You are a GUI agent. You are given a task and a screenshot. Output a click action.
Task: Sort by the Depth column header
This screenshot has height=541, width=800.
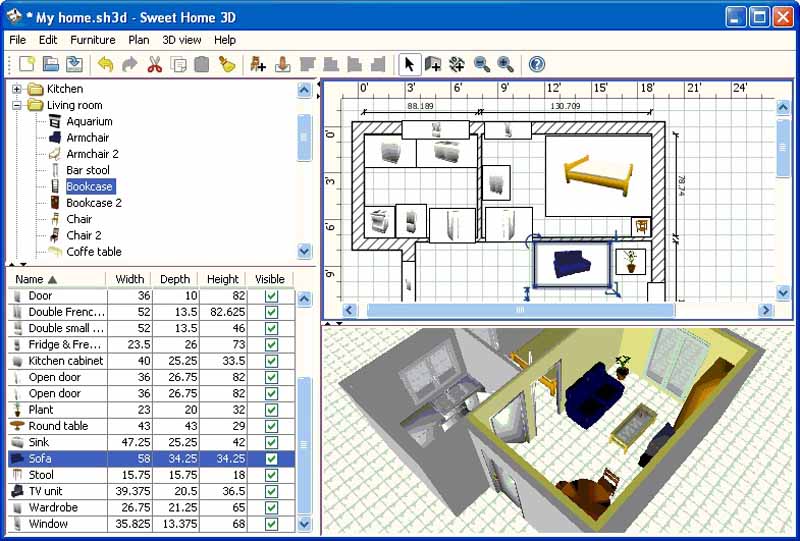[175, 279]
